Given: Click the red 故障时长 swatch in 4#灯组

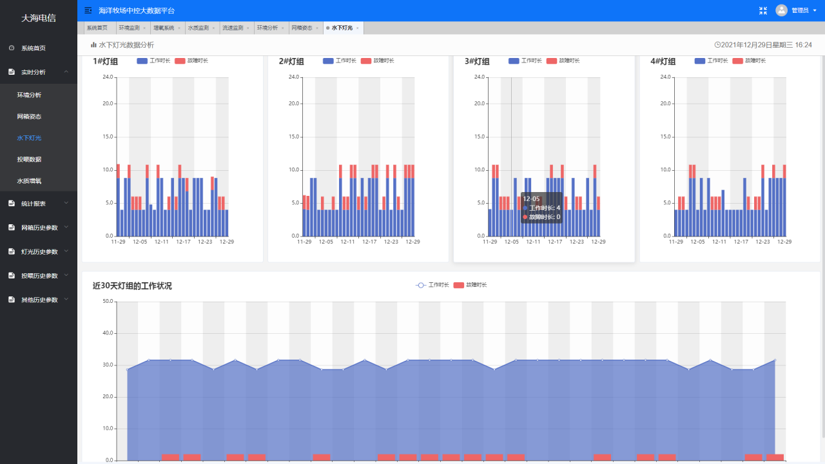Looking at the screenshot, I should [x=738, y=61].
